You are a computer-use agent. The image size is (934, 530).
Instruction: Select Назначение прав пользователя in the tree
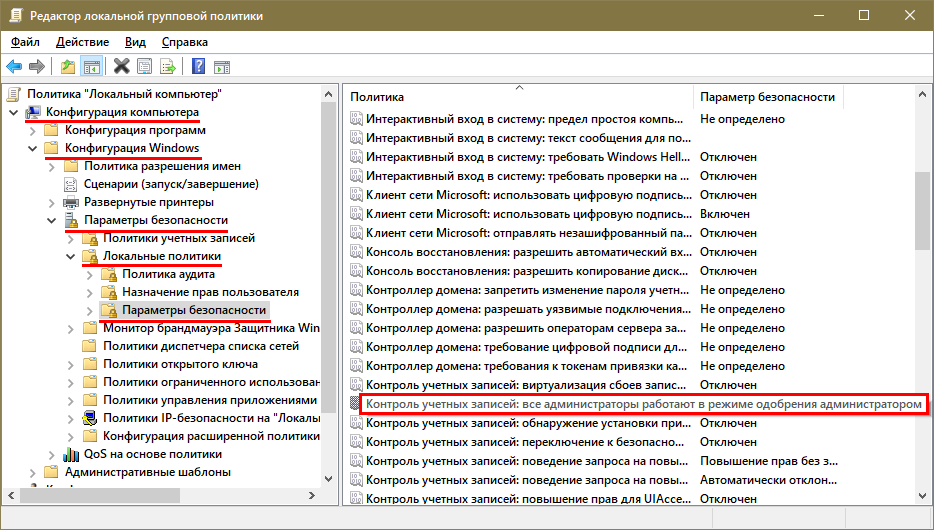point(210,293)
